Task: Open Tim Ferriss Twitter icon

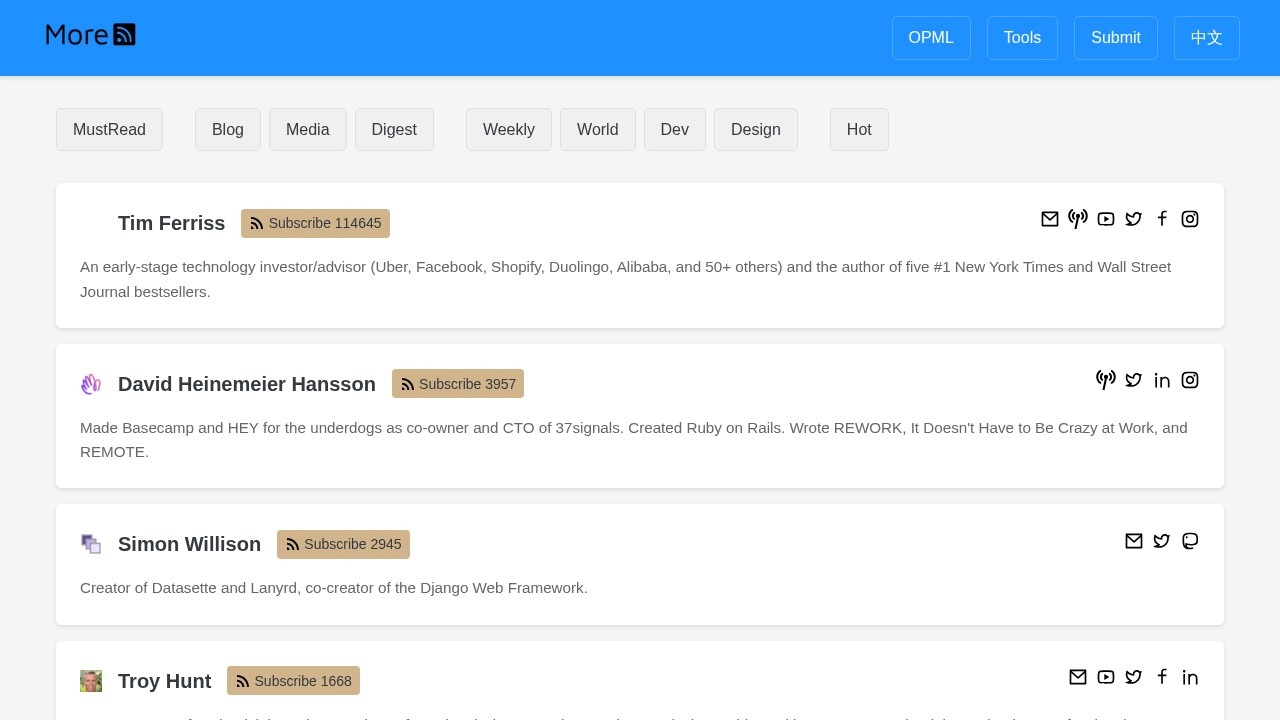Action: [x=1134, y=219]
